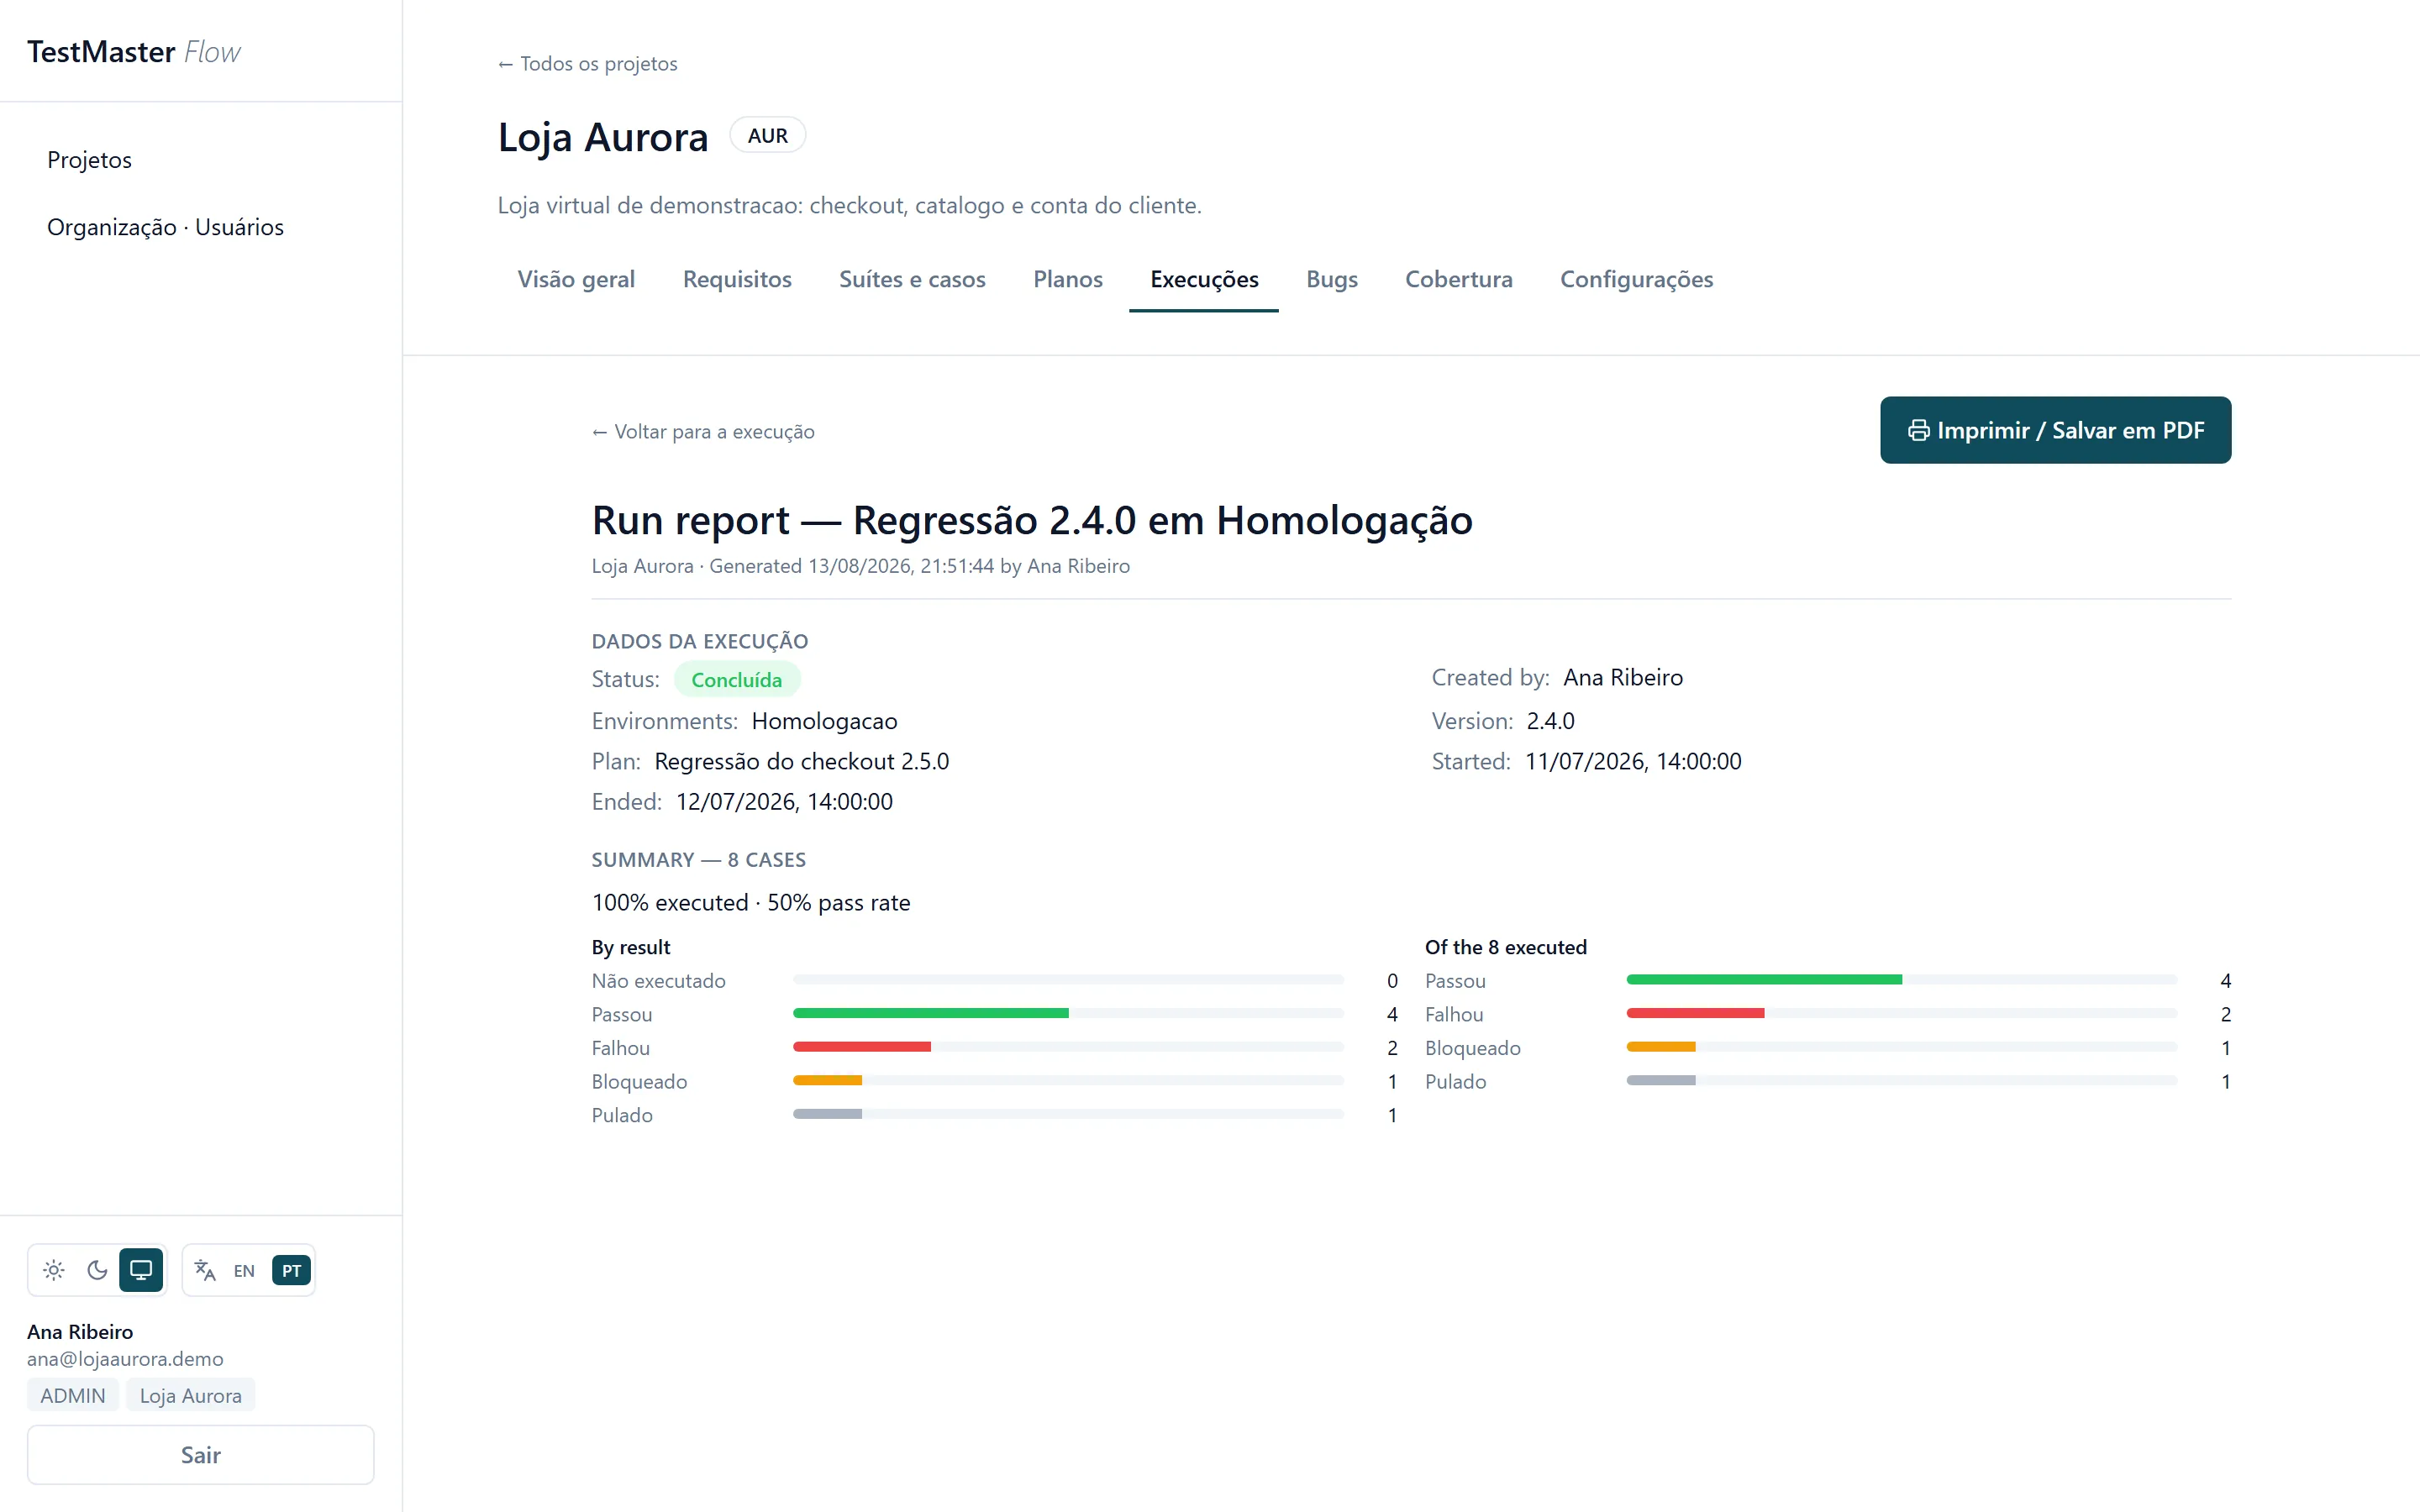Go back via Voltar para a execução
2420x1512 pixels.
[703, 431]
